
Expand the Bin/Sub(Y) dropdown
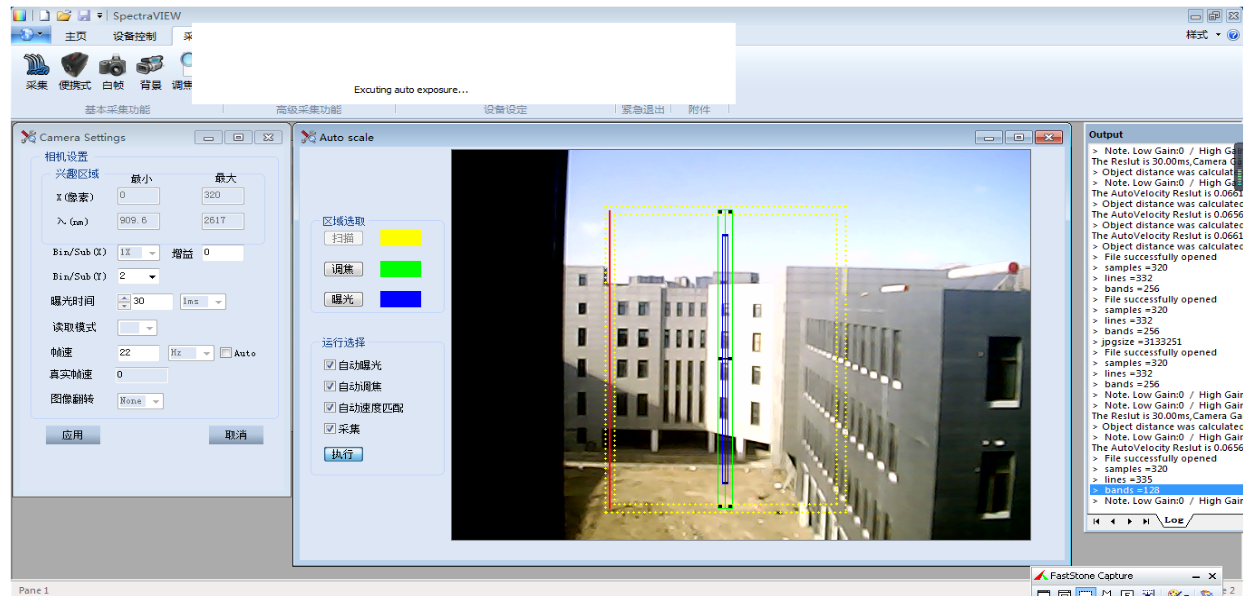click(x=152, y=277)
